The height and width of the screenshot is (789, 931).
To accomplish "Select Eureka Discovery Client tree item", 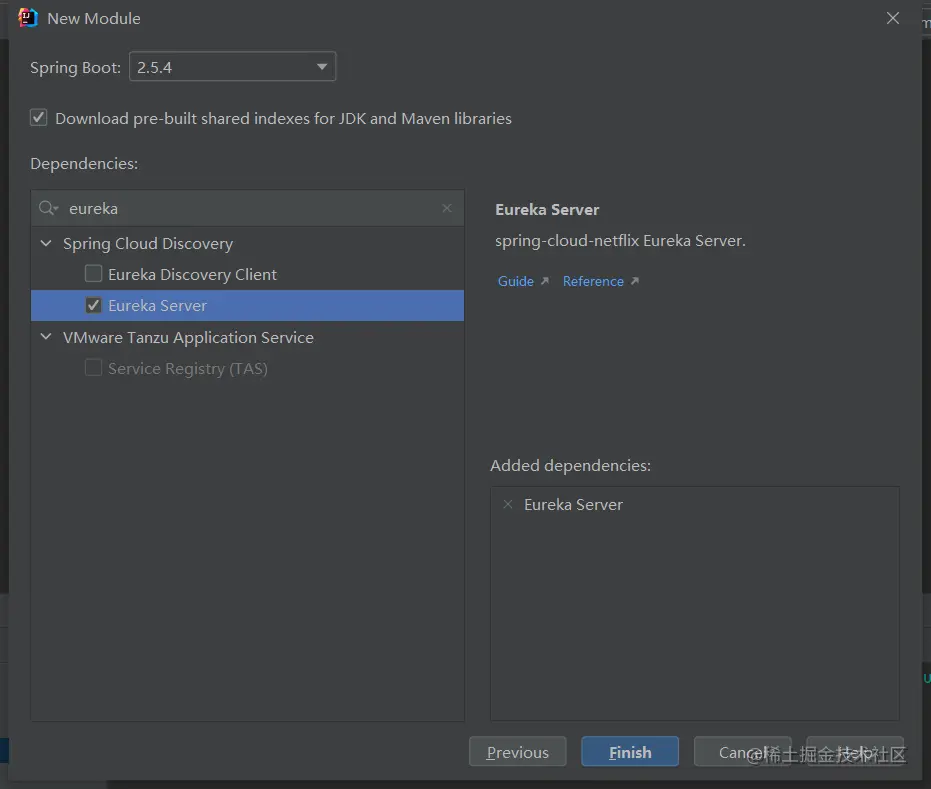I will coord(192,274).
